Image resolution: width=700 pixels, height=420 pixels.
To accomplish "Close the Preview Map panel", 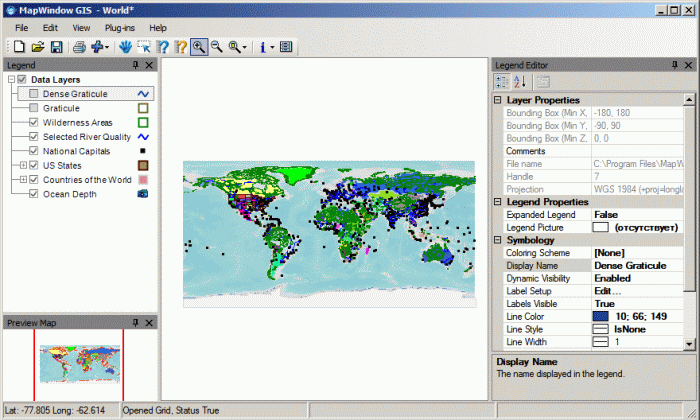I will (149, 323).
